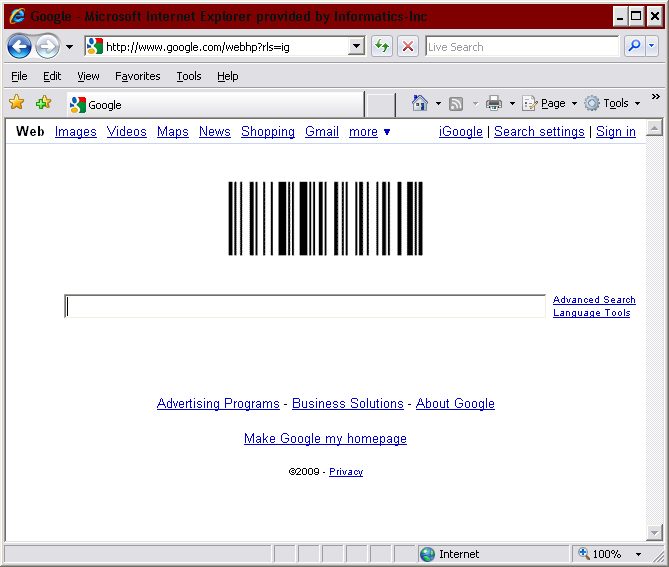Expand the Print options dropdown arrow
This screenshot has width=669, height=567.
(x=512, y=103)
